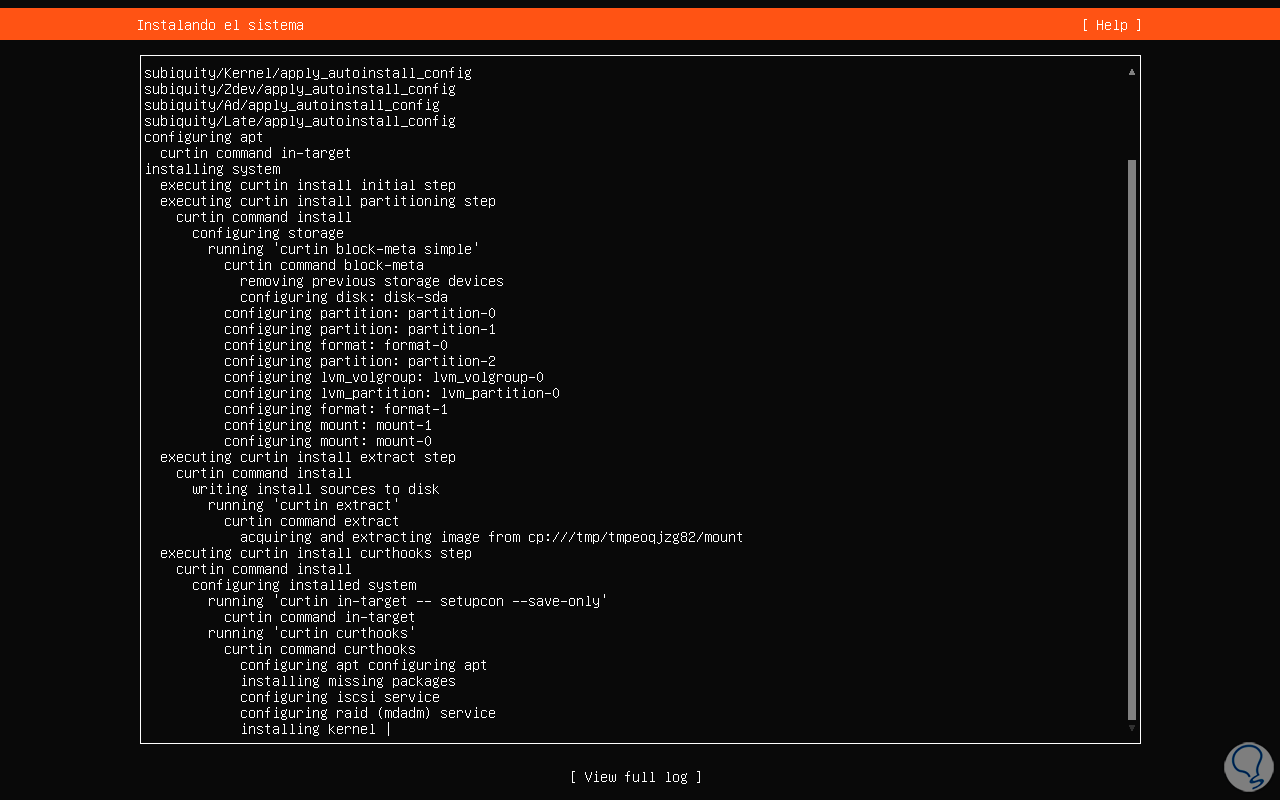This screenshot has width=1280, height=800.
Task: Select 'configuring raid (mdadm) service' line
Action: pos(367,713)
